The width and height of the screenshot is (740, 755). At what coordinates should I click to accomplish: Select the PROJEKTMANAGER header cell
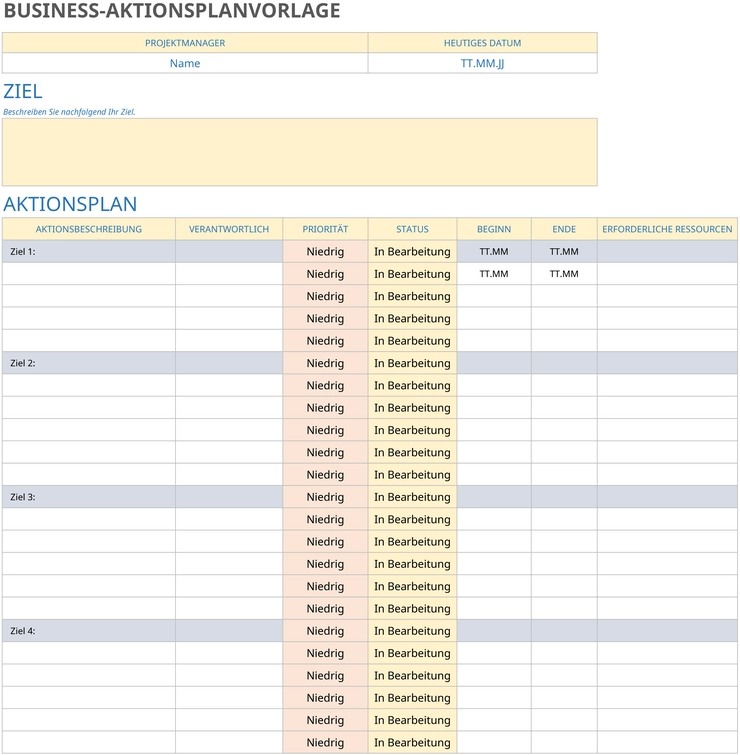185,43
